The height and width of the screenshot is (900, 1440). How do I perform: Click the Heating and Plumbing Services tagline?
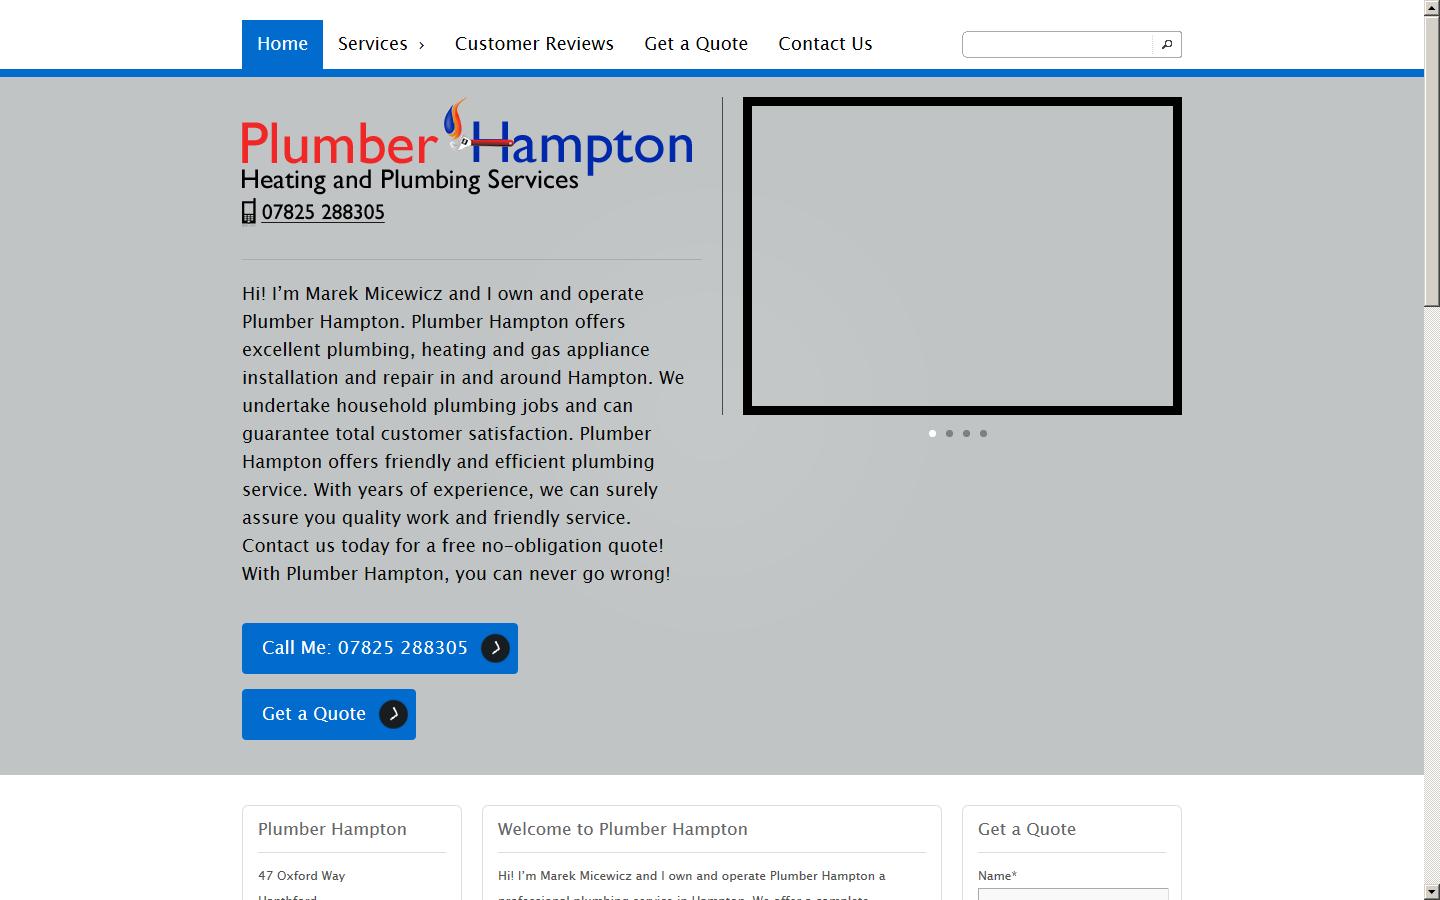click(410, 180)
